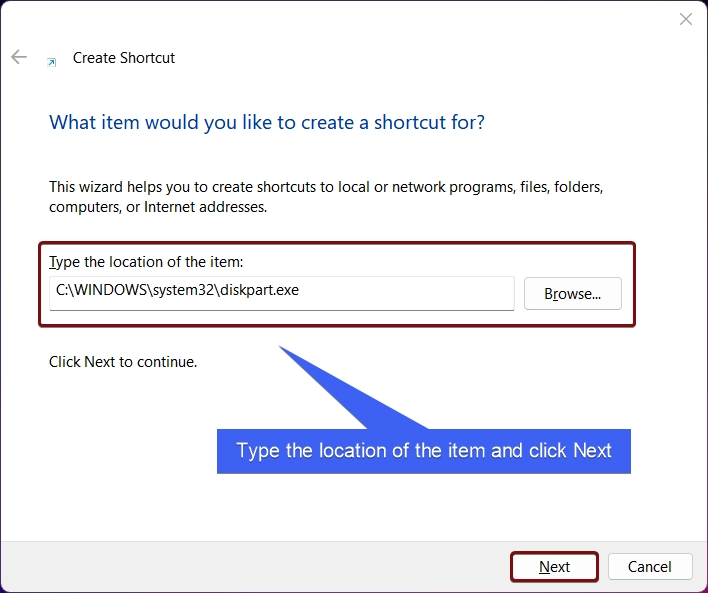708x593 pixels.
Task: Click the 'Click Next to continue.' text
Action: [123, 362]
